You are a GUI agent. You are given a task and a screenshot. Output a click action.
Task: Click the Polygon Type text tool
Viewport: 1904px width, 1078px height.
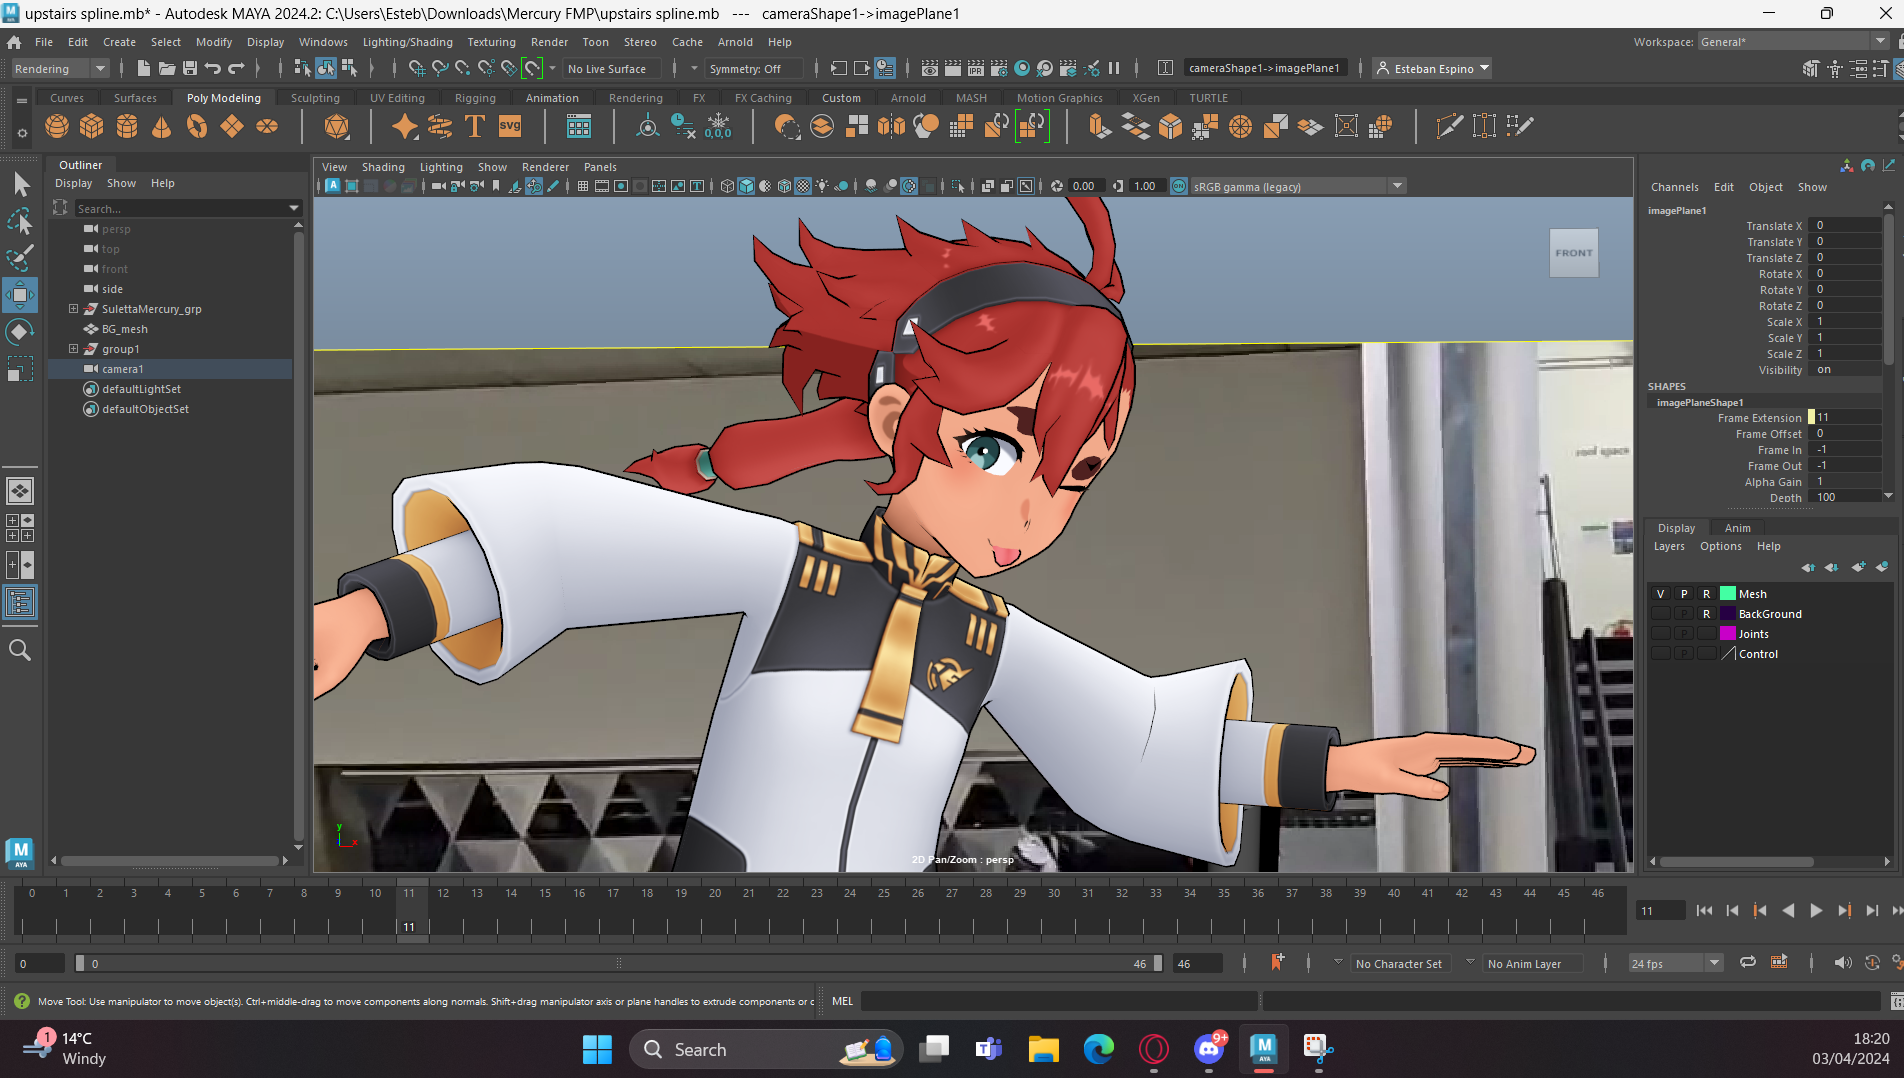475,126
